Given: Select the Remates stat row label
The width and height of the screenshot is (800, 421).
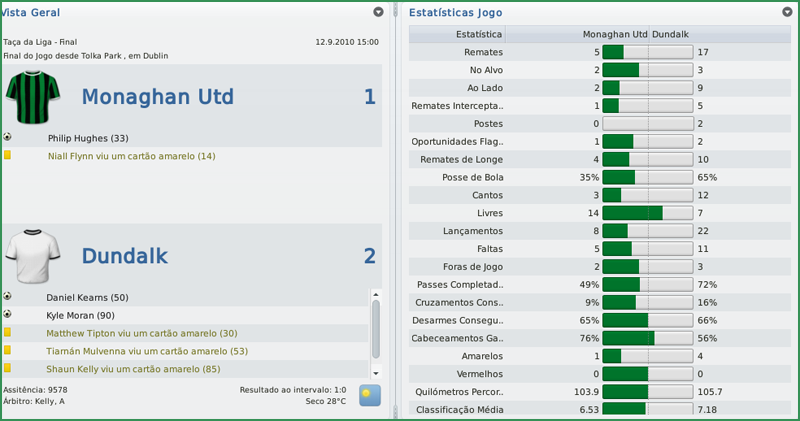Looking at the screenshot, I should (x=485, y=52).
